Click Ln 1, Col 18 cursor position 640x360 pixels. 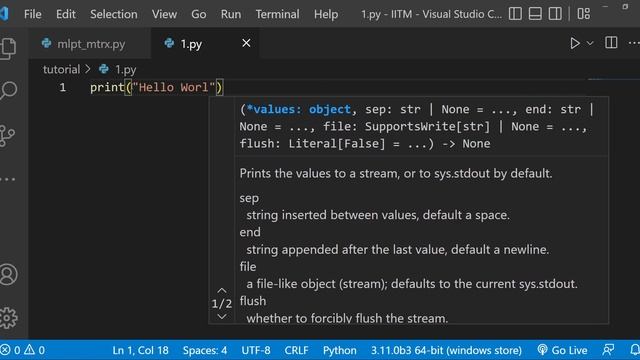tap(140, 350)
